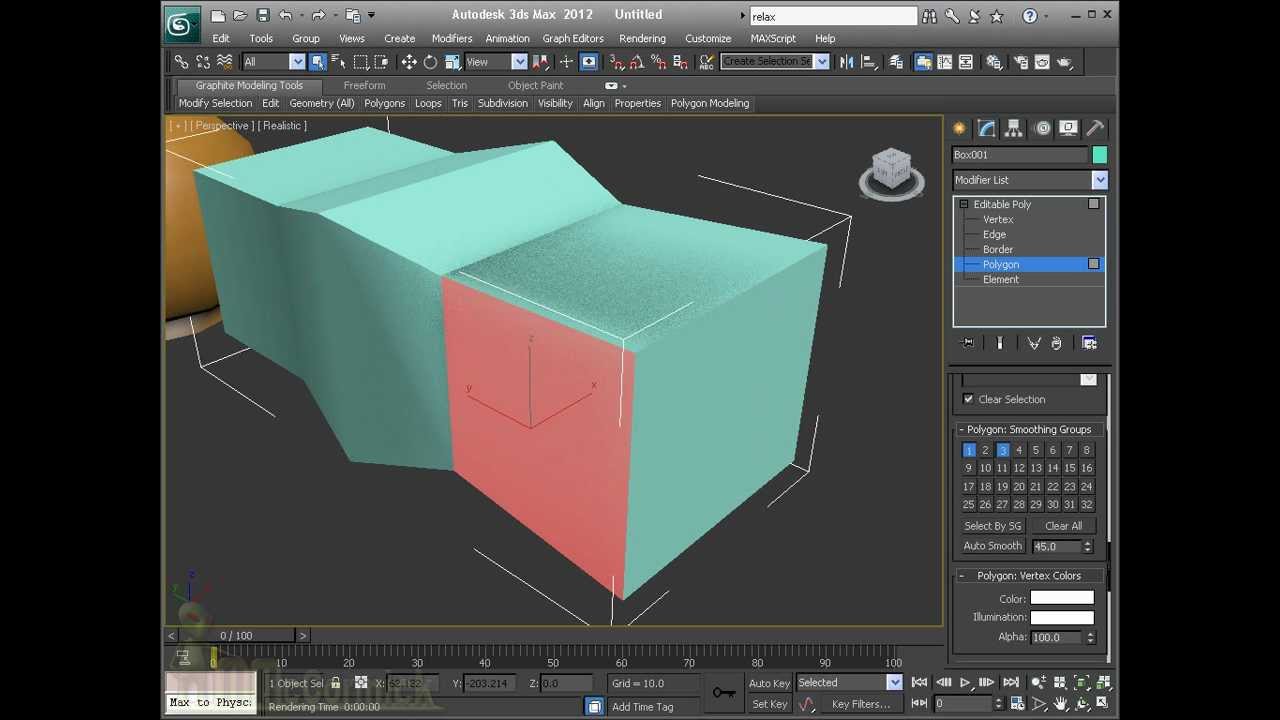Click the Align tool icon
Viewport: 1280px width, 720px height.
coord(869,62)
